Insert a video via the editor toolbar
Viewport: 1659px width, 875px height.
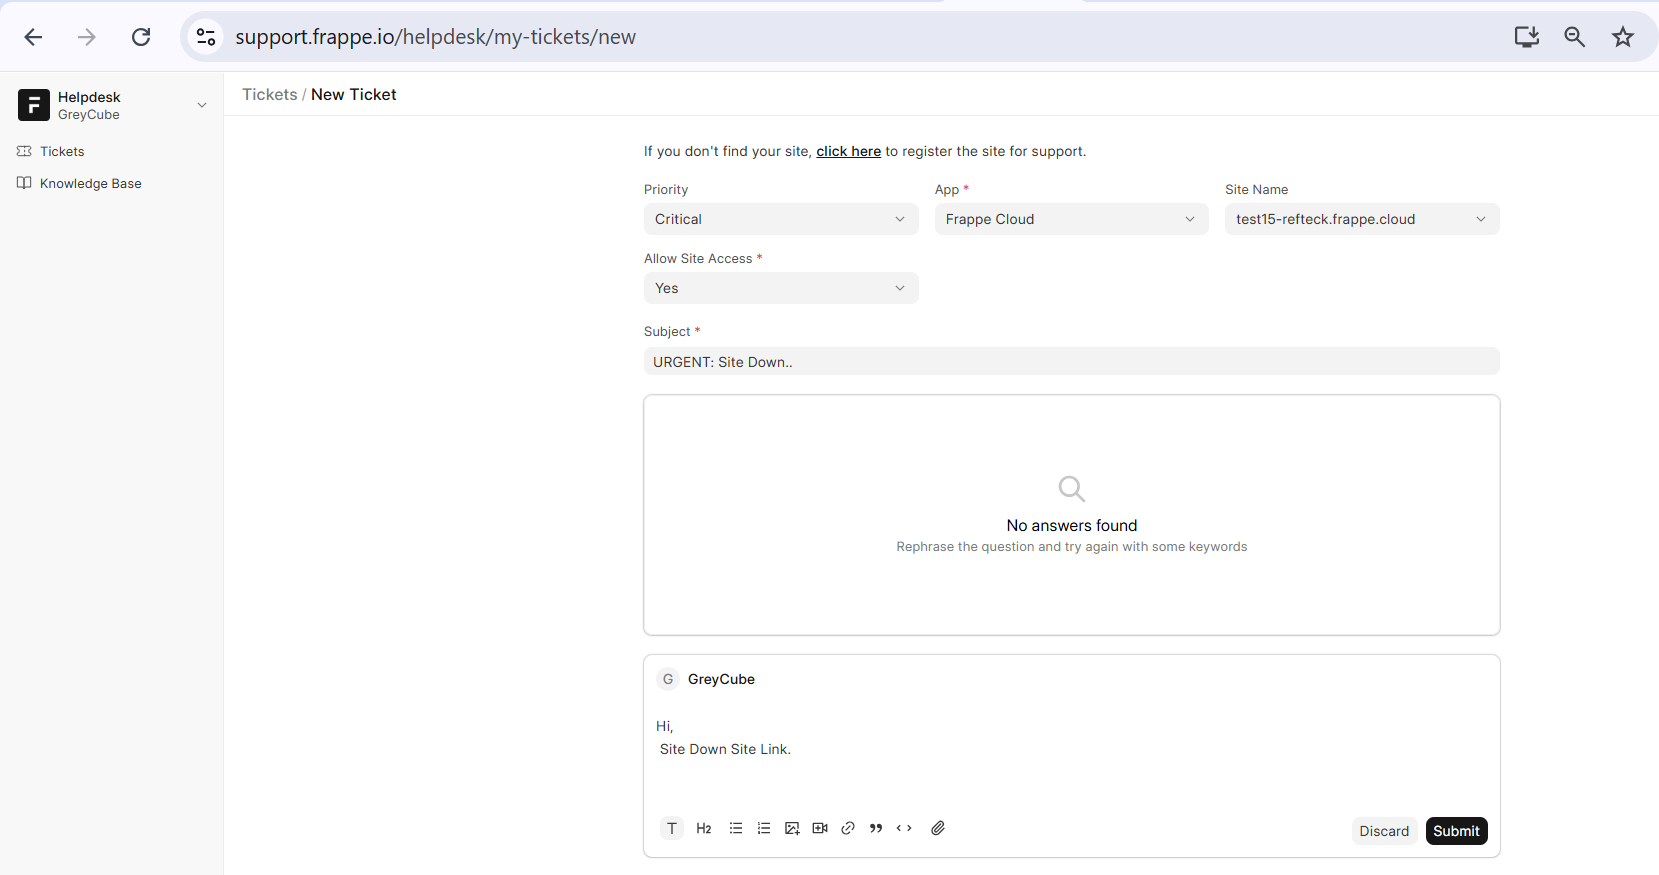point(820,828)
